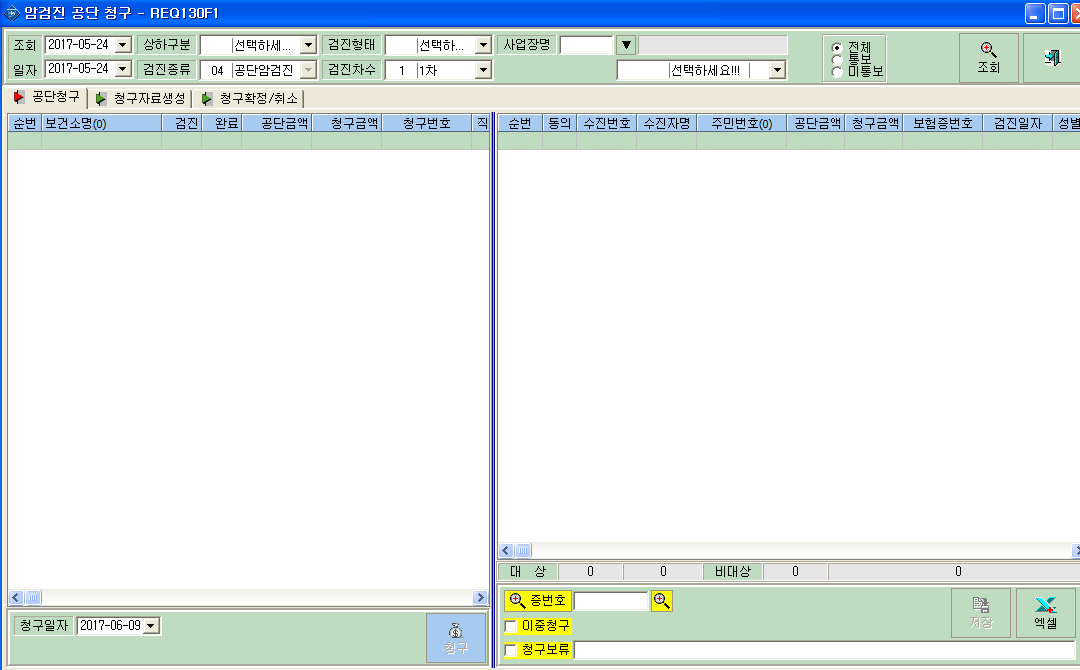Viewport: 1080px width, 670px height.
Task: Click the 청구보류 reason text field
Action: [824, 650]
